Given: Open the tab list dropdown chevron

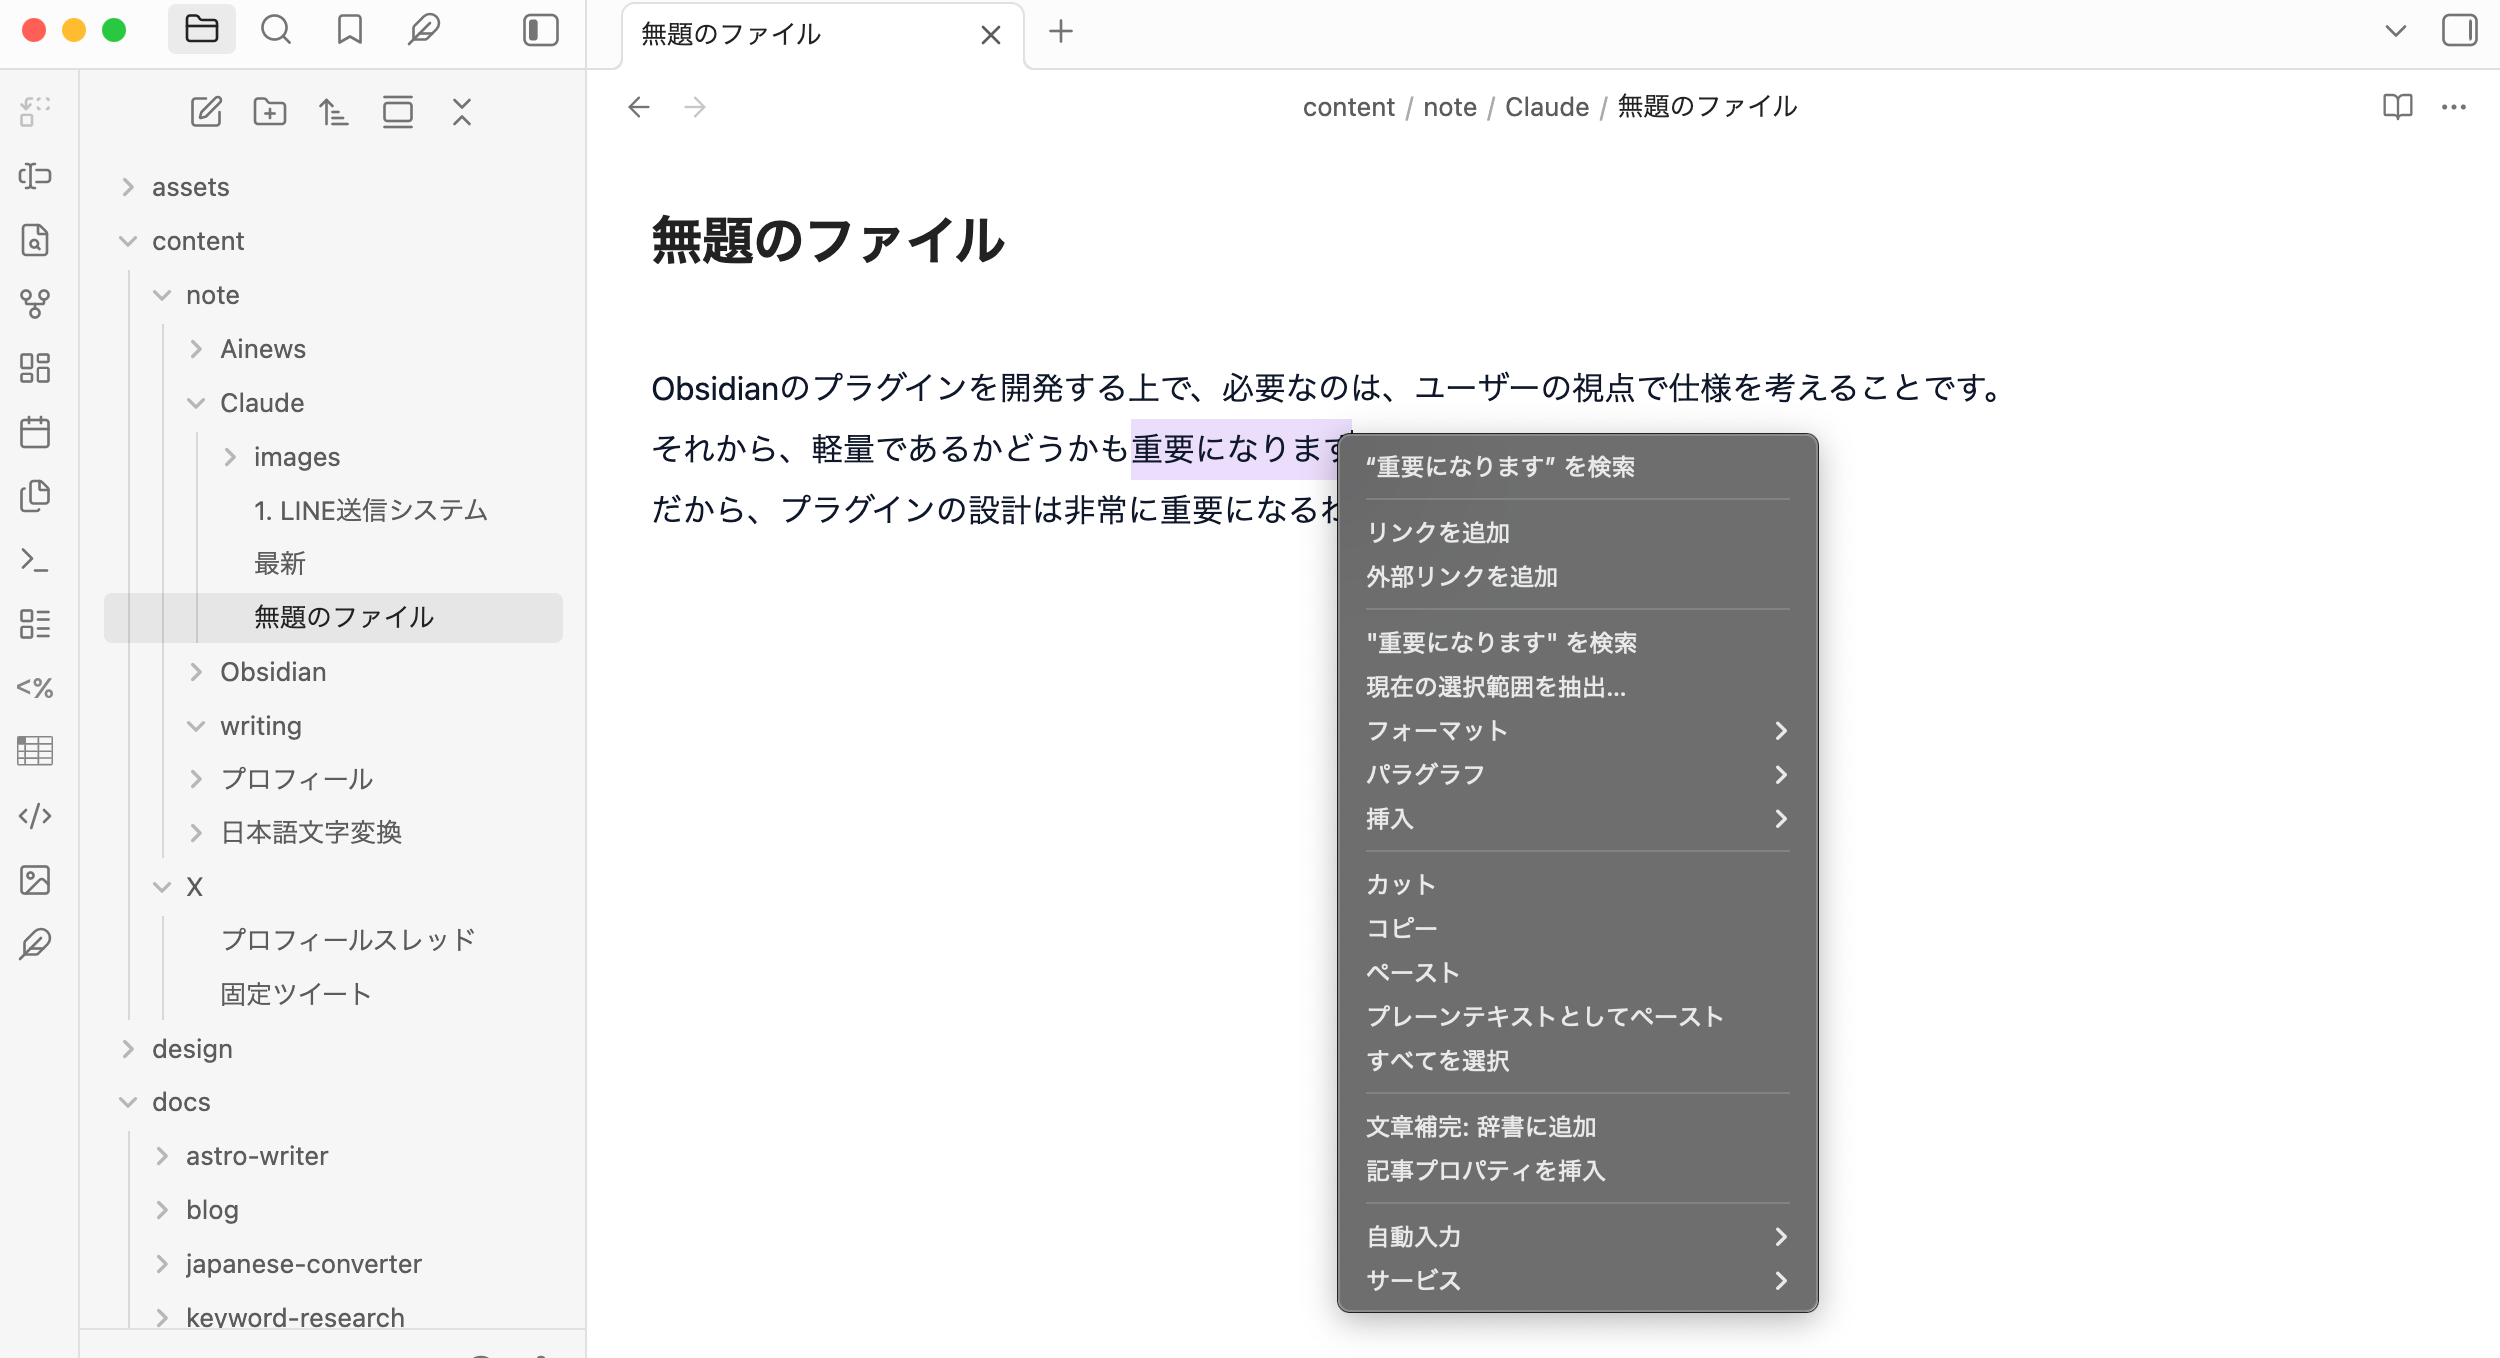Looking at the screenshot, I should click(x=2396, y=31).
